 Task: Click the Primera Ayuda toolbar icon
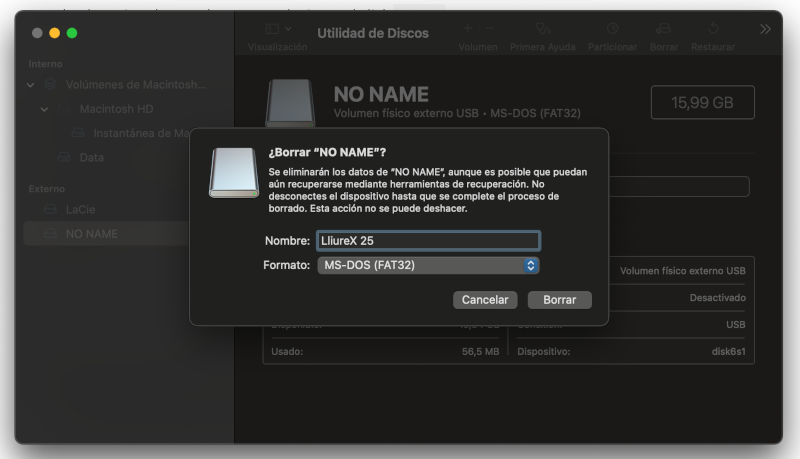(542, 29)
